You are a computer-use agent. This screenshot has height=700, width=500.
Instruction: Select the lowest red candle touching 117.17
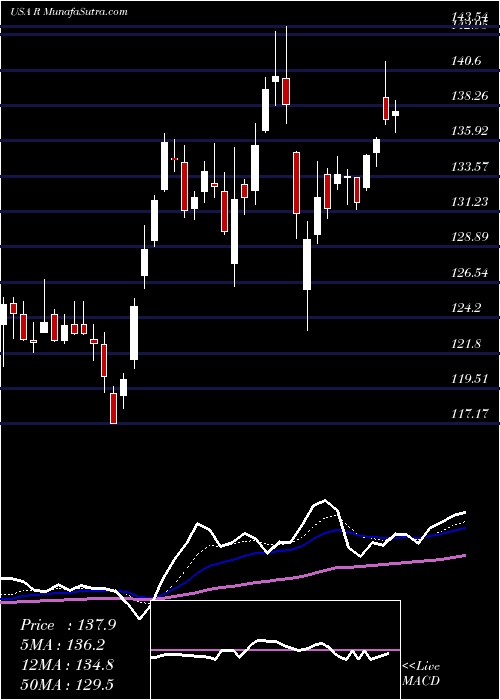click(x=114, y=408)
